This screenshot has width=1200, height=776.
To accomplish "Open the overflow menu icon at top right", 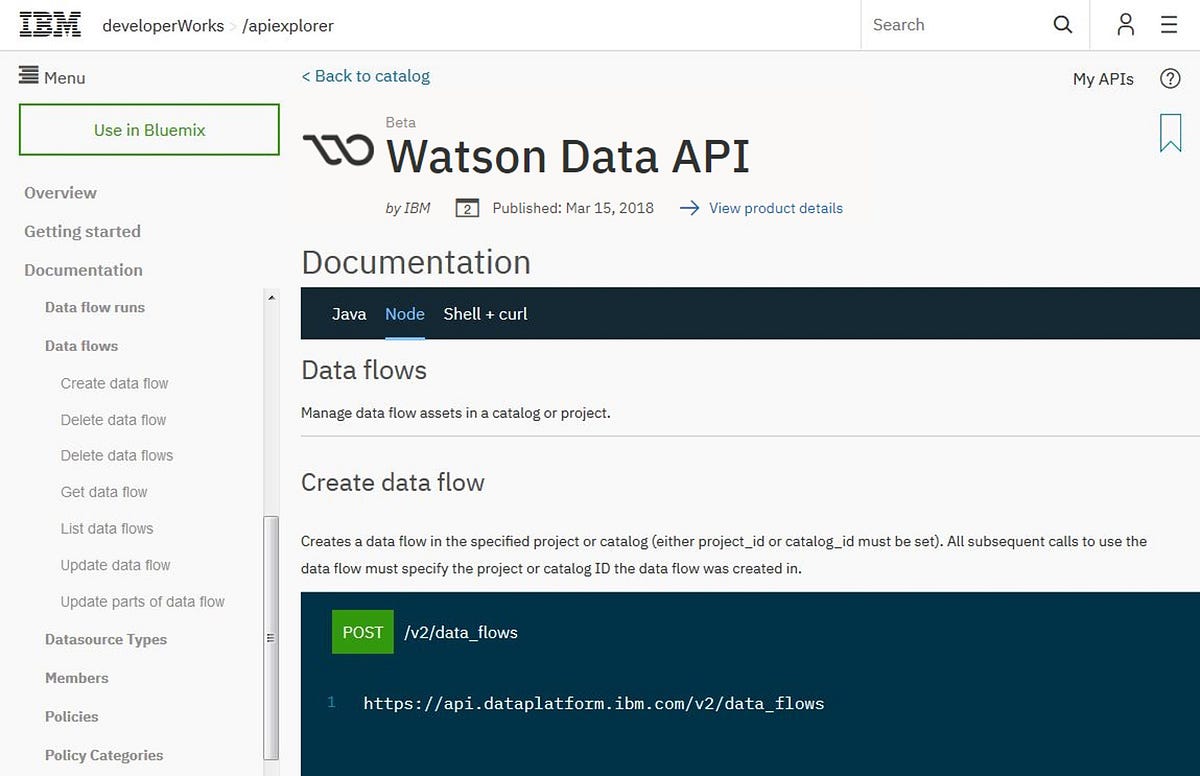I will coord(1169,24).
